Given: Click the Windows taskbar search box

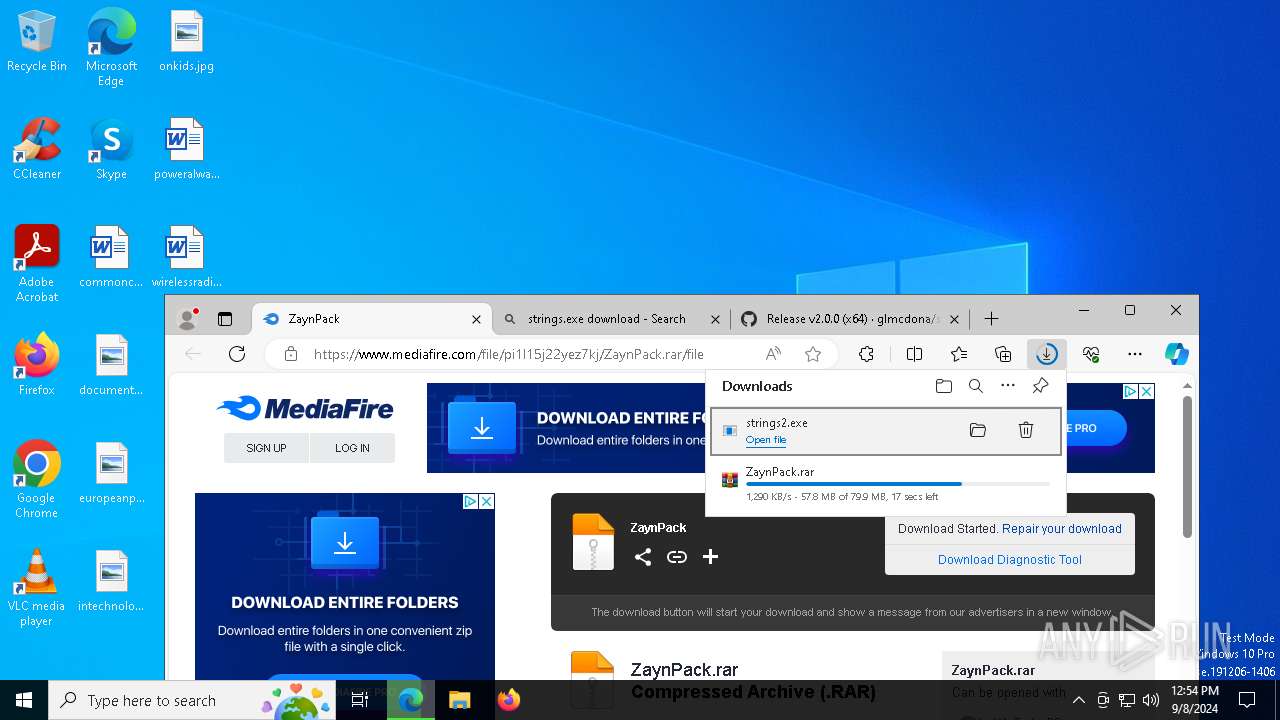Looking at the screenshot, I should [x=192, y=700].
